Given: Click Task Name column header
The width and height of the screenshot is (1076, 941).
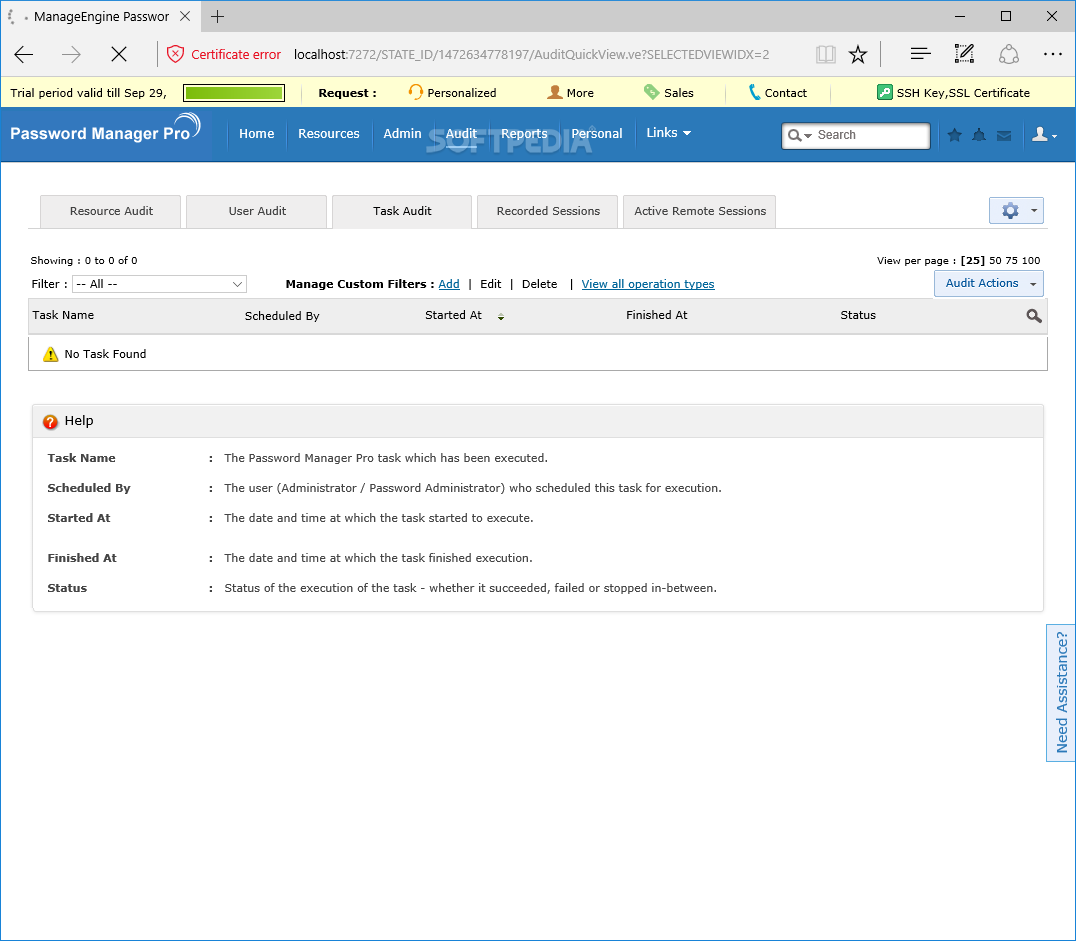Looking at the screenshot, I should [x=63, y=315].
